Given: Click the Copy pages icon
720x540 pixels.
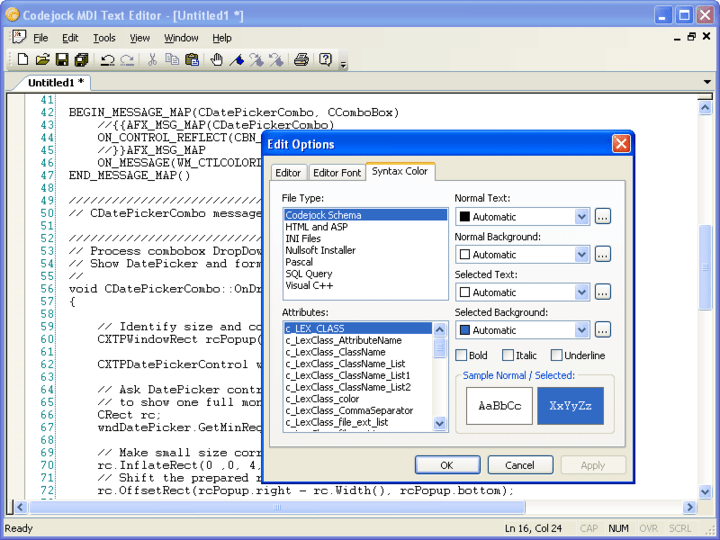Looking at the screenshot, I should pyautogui.click(x=172, y=60).
